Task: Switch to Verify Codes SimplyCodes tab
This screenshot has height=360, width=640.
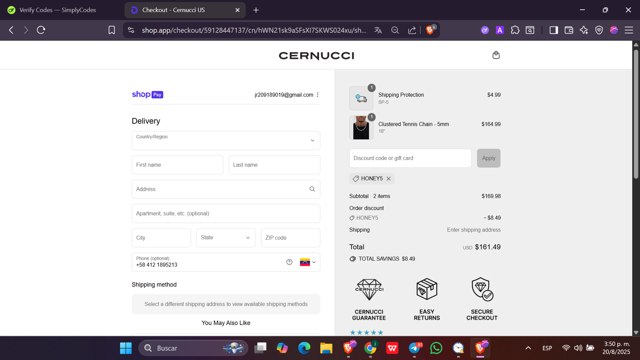Action: pyautogui.click(x=57, y=10)
